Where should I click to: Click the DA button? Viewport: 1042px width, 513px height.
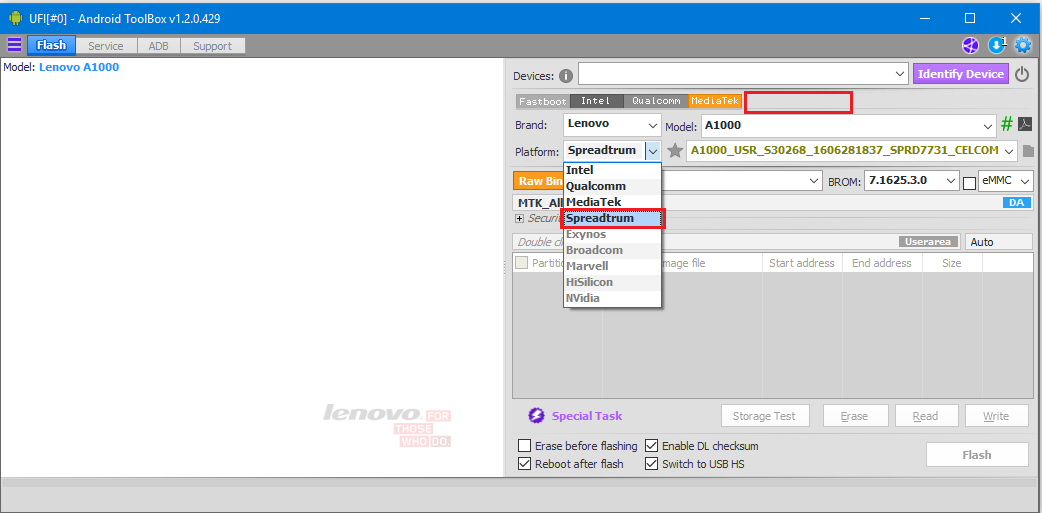(x=1016, y=203)
